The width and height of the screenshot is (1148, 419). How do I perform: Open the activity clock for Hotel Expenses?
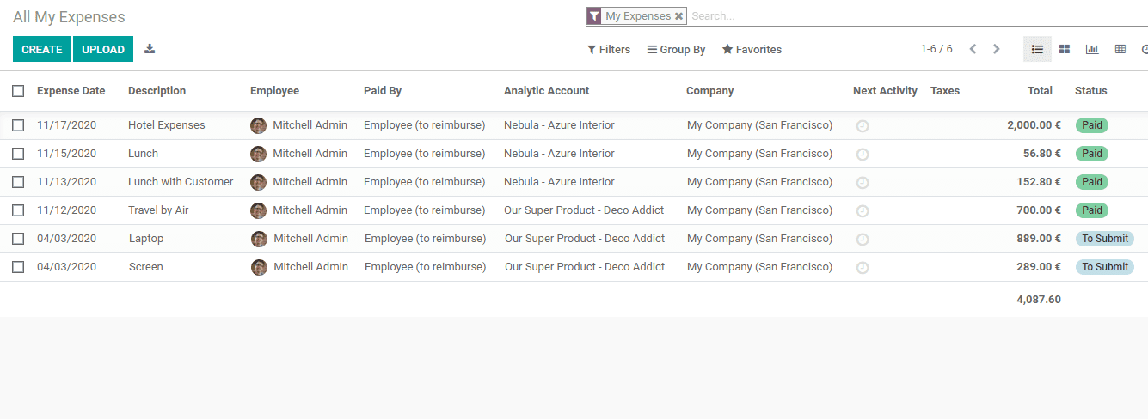(862, 126)
